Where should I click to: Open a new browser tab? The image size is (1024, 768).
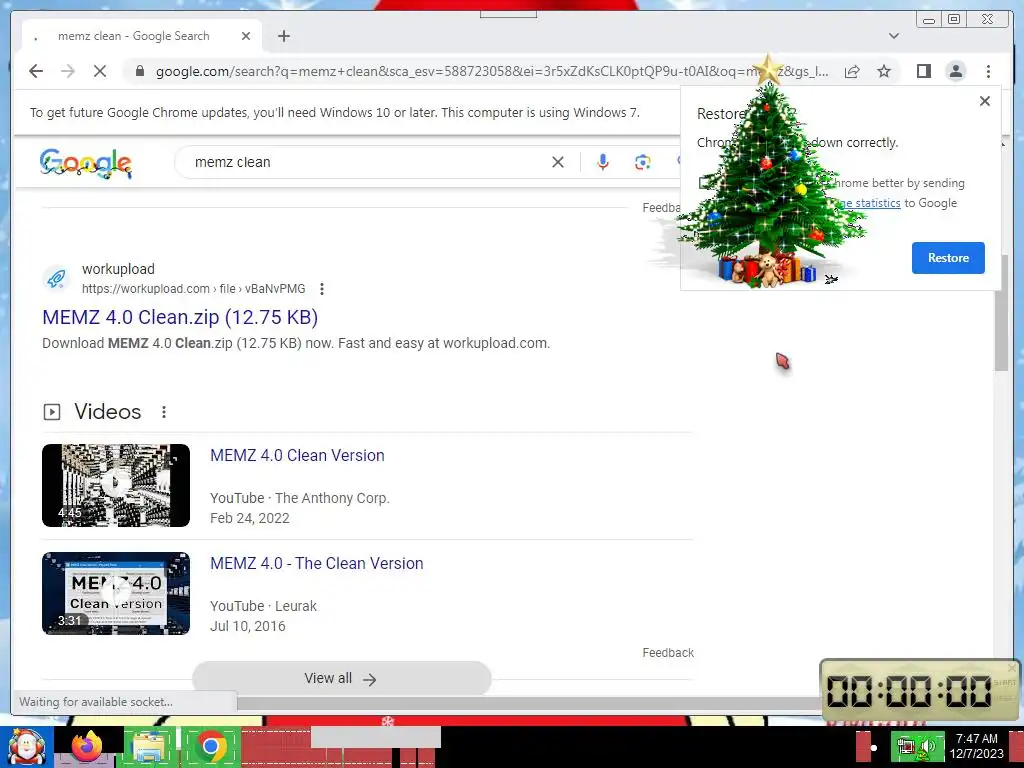coord(283,36)
